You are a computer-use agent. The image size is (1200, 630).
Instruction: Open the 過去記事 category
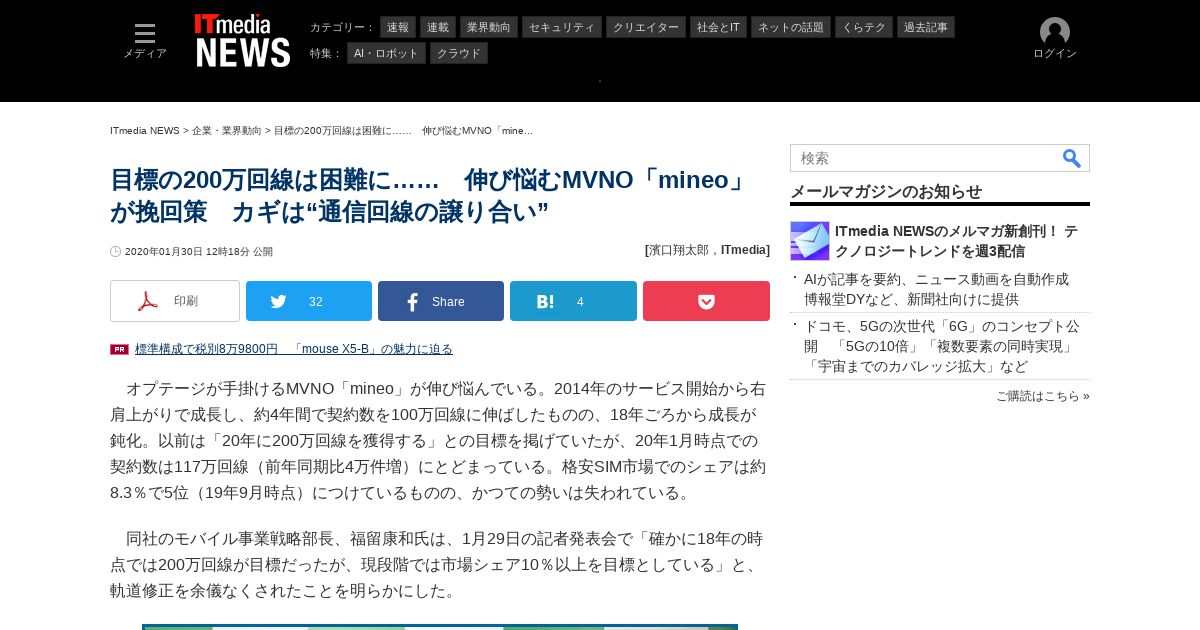(x=926, y=27)
